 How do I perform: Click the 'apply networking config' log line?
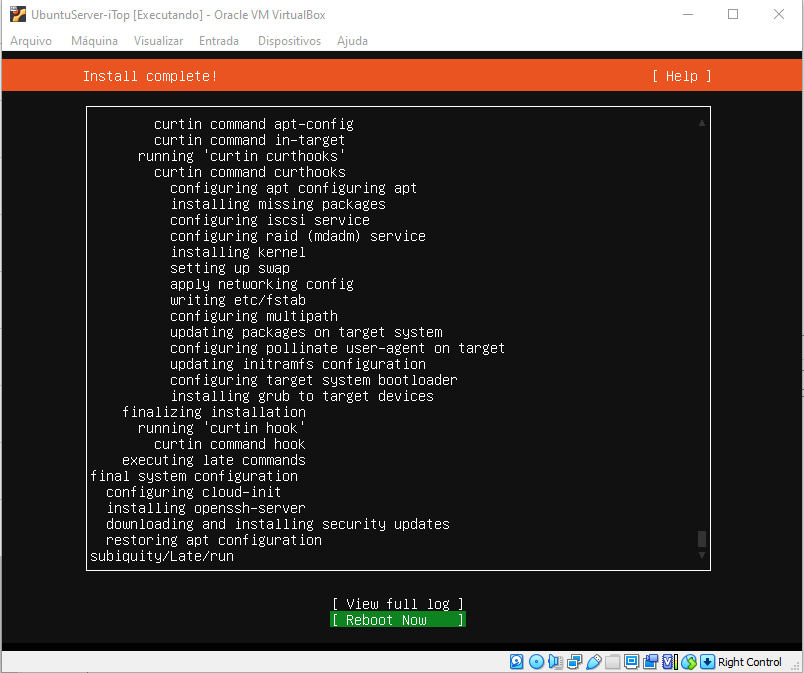(x=262, y=284)
